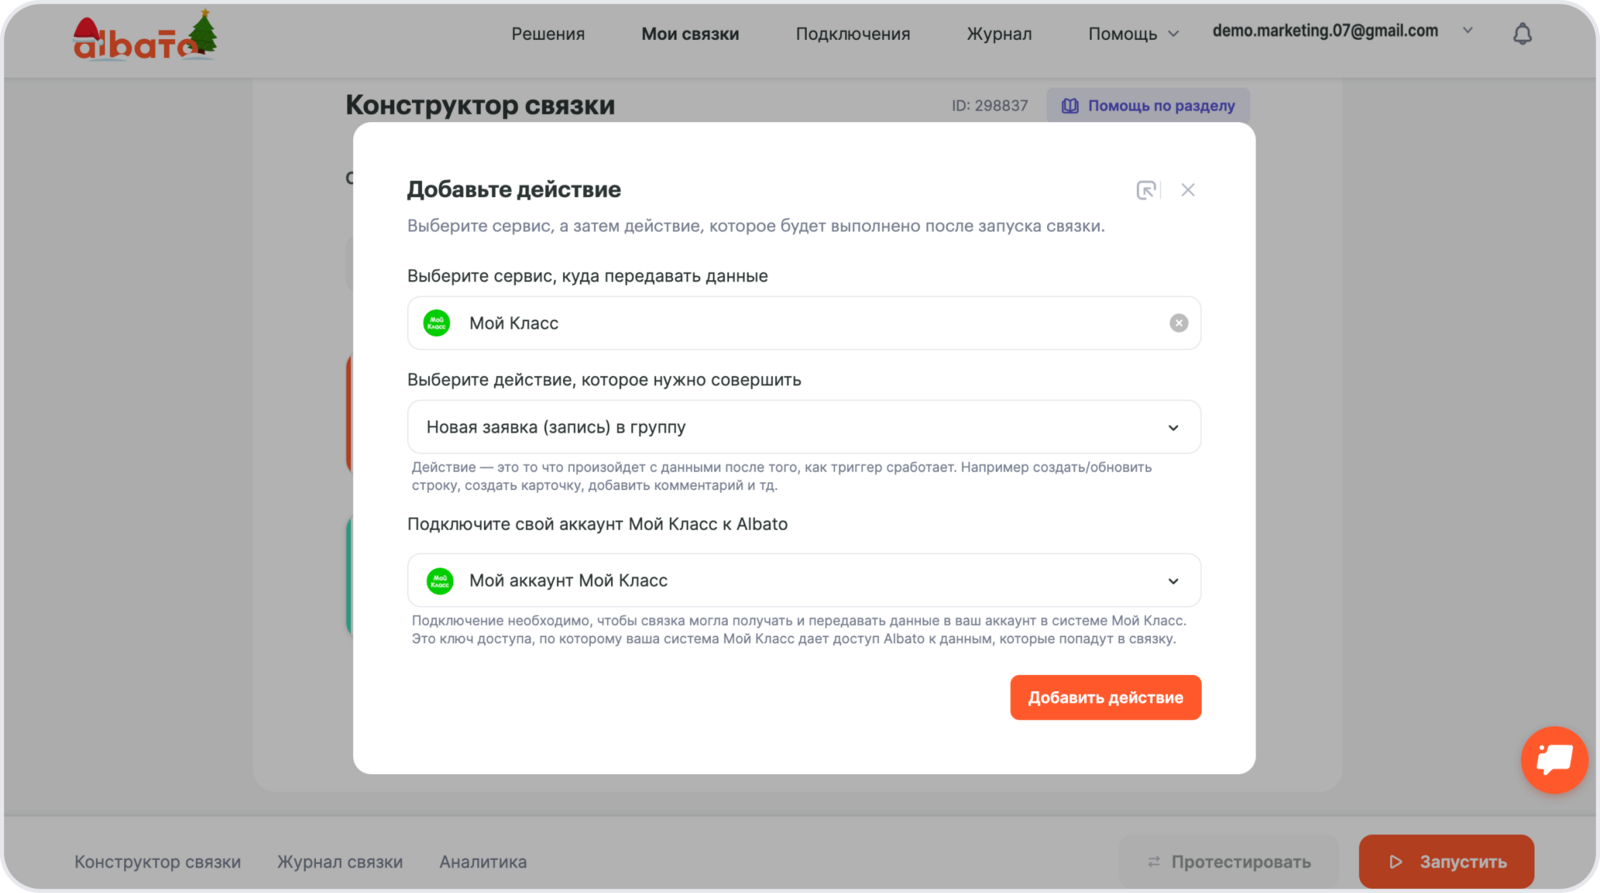Open the account email dropdown menu
This screenshot has height=893, width=1600.
point(1467,31)
